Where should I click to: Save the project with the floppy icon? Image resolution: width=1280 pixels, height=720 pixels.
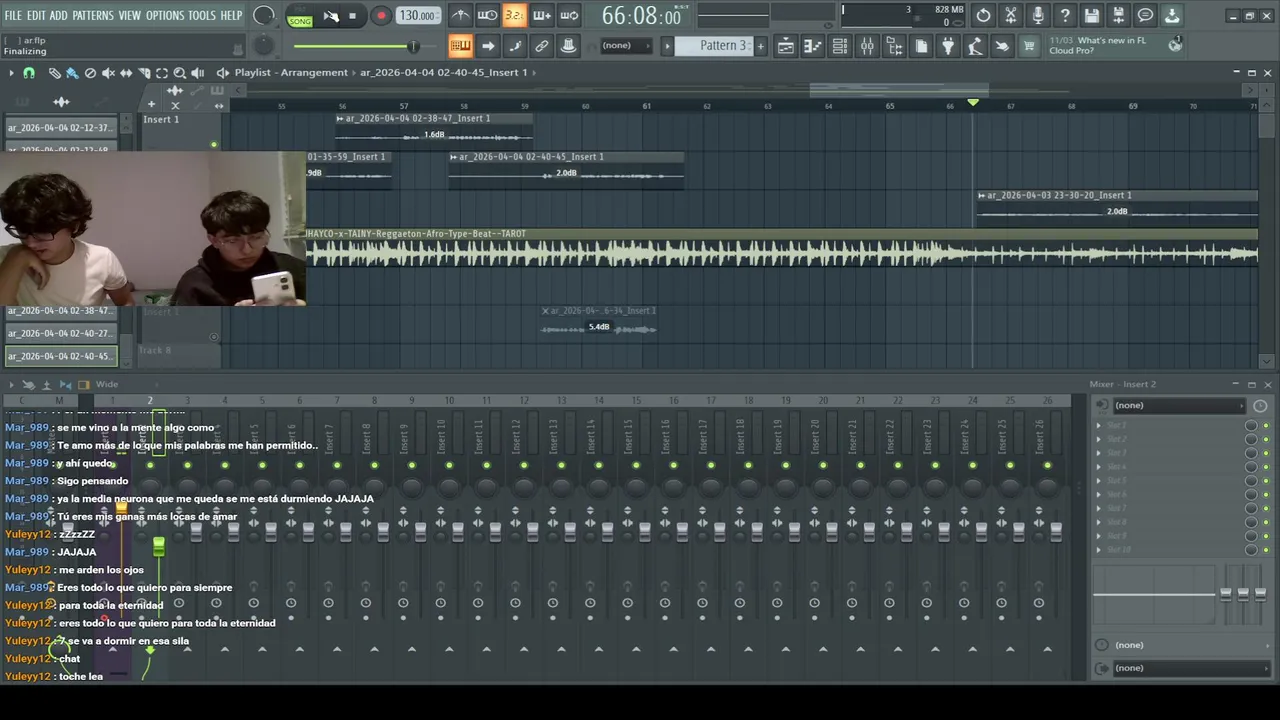click(x=1092, y=15)
